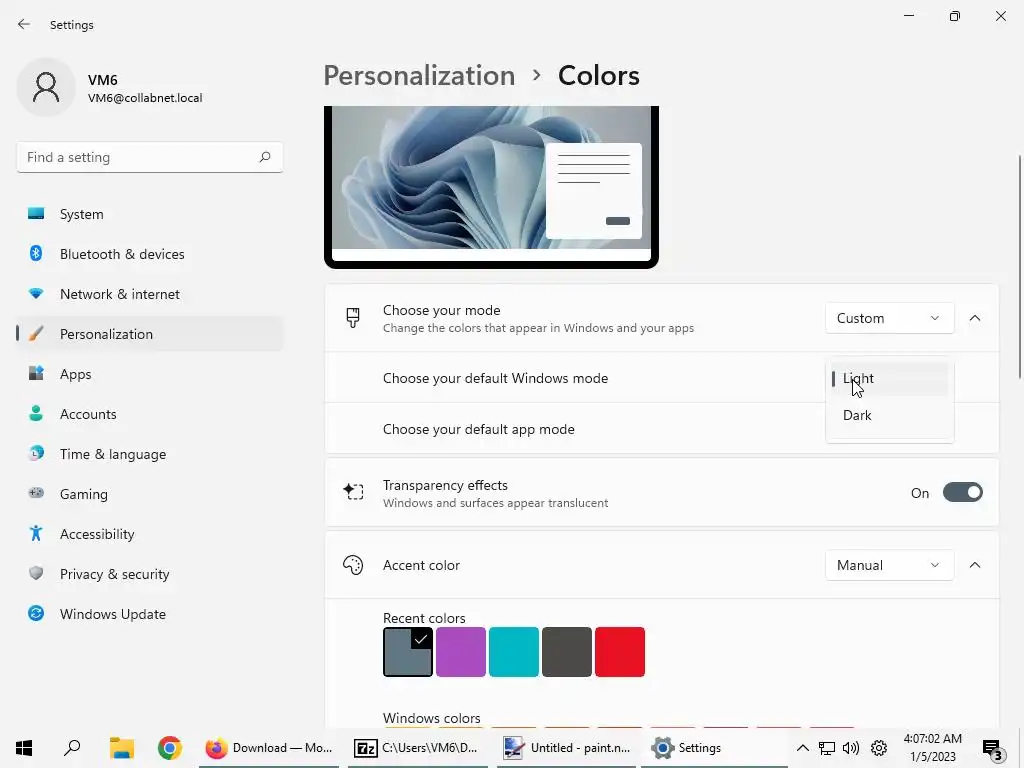Open Network & internet settings category
1024x768 pixels.
150,294
